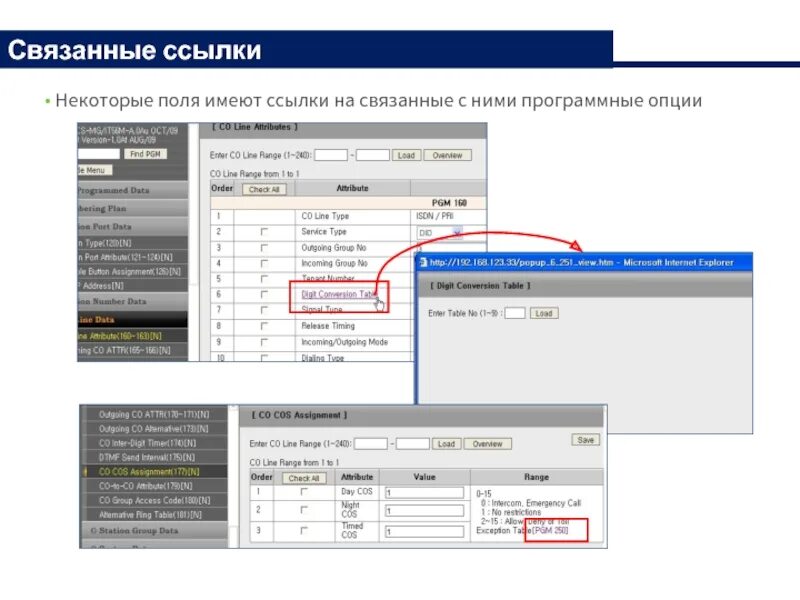Click CO Line Range start field in Attributes
The width and height of the screenshot is (800, 600).
point(331,155)
